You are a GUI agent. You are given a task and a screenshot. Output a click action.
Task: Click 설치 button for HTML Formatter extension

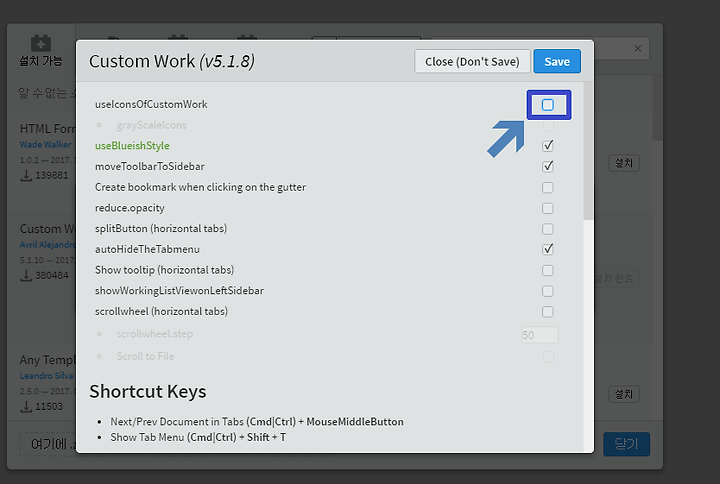click(624, 163)
